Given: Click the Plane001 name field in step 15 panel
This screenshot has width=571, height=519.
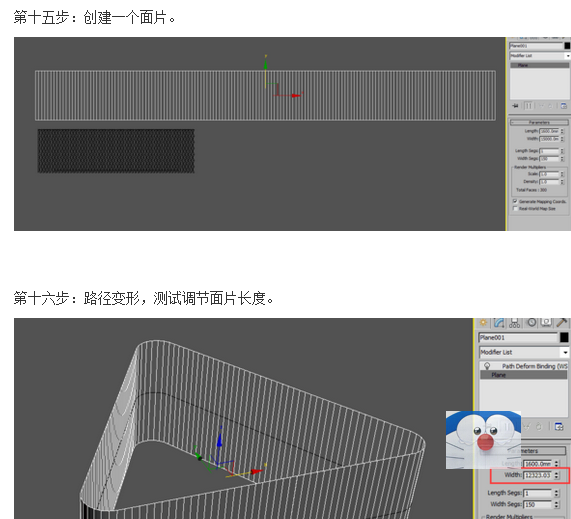Looking at the screenshot, I should click(536, 46).
